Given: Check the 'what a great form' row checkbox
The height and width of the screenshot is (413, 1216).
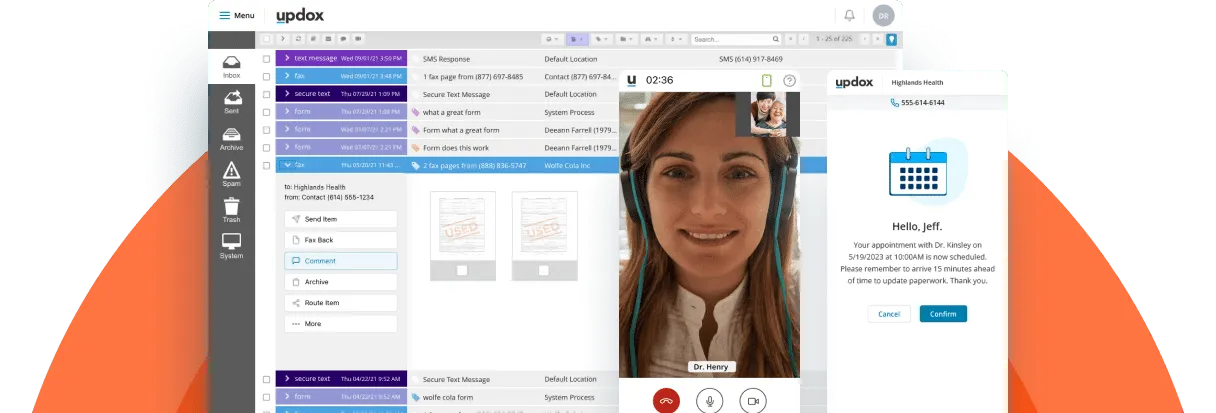Looking at the screenshot, I should (x=266, y=112).
